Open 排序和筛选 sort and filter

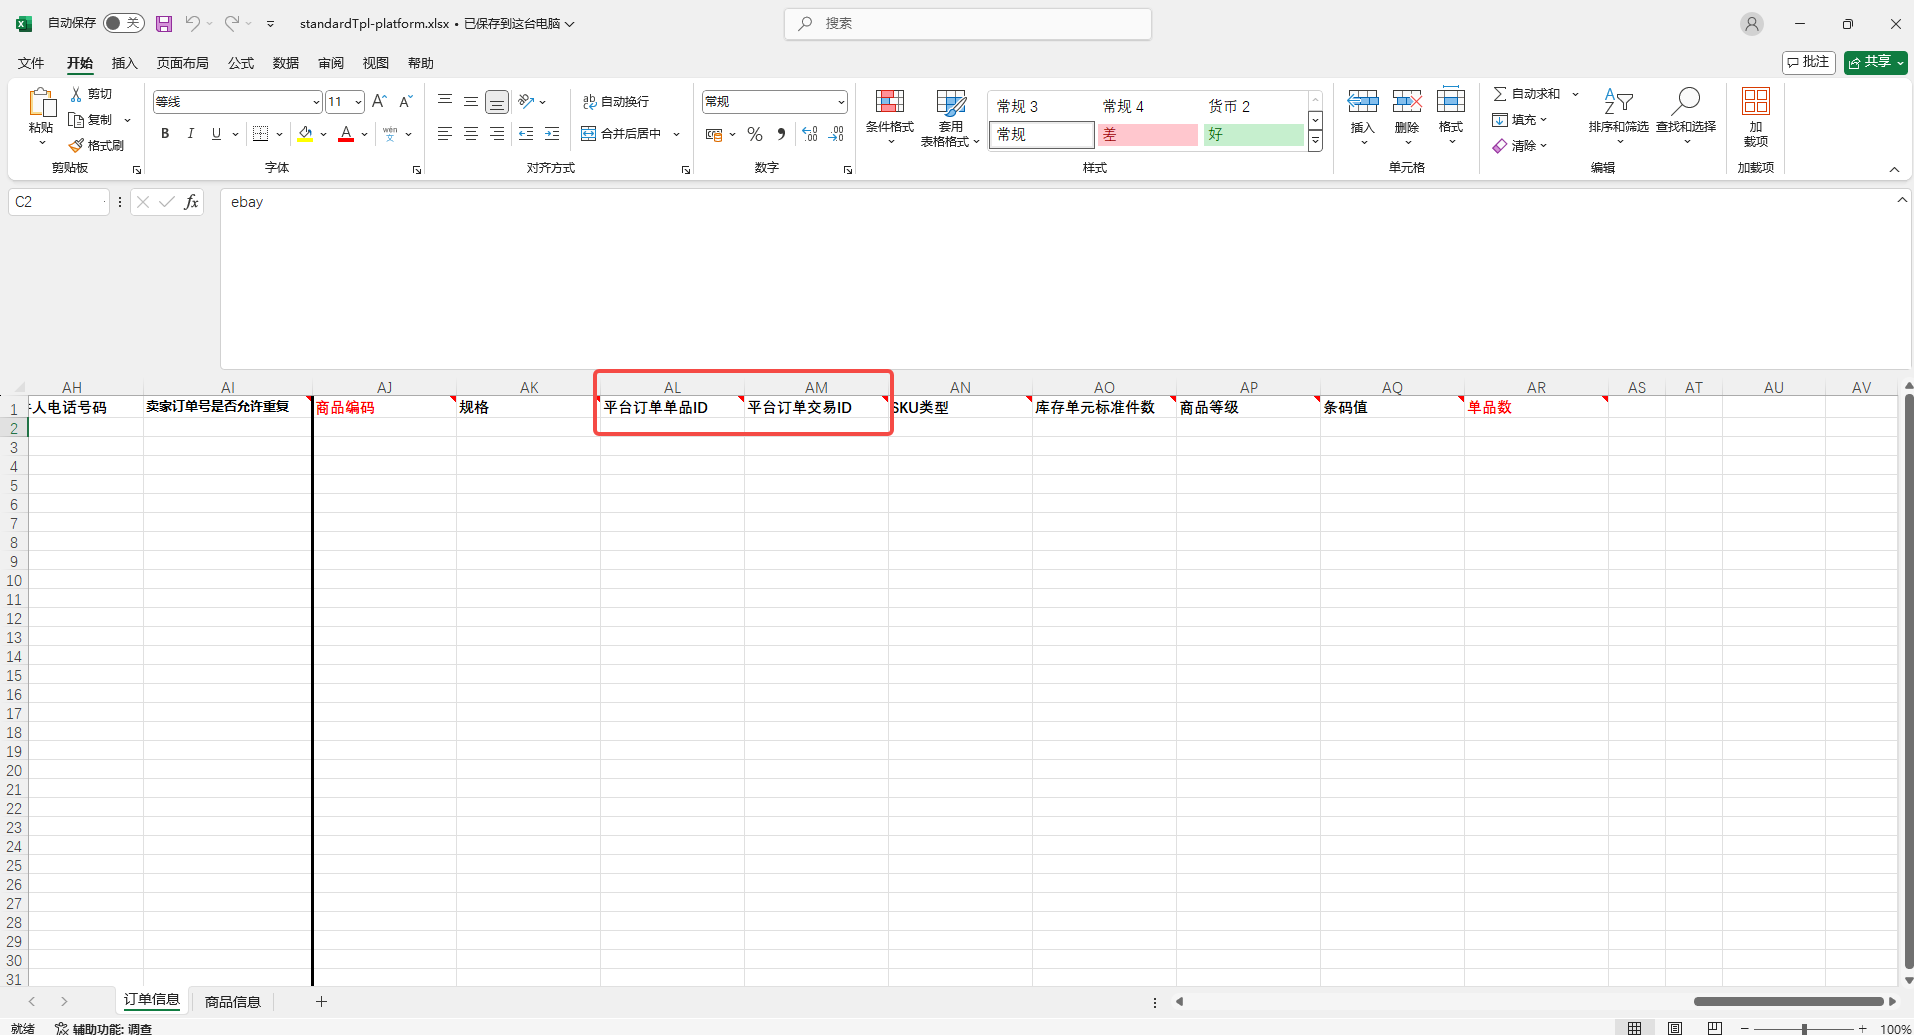click(1619, 116)
